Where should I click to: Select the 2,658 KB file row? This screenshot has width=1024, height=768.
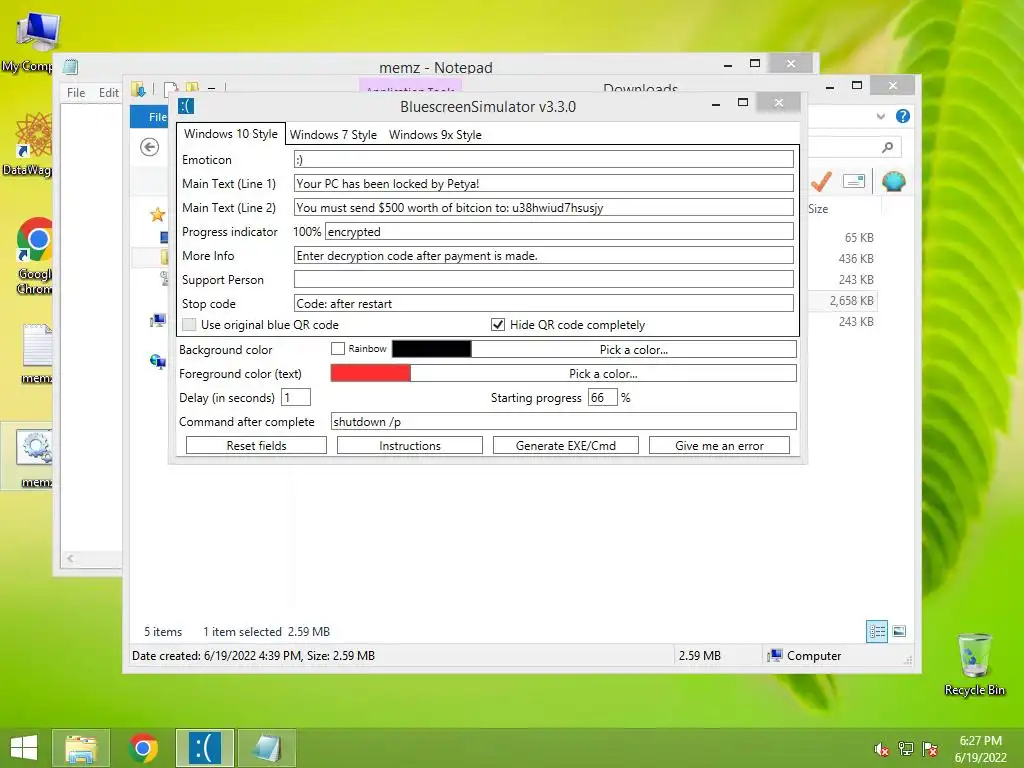point(842,300)
